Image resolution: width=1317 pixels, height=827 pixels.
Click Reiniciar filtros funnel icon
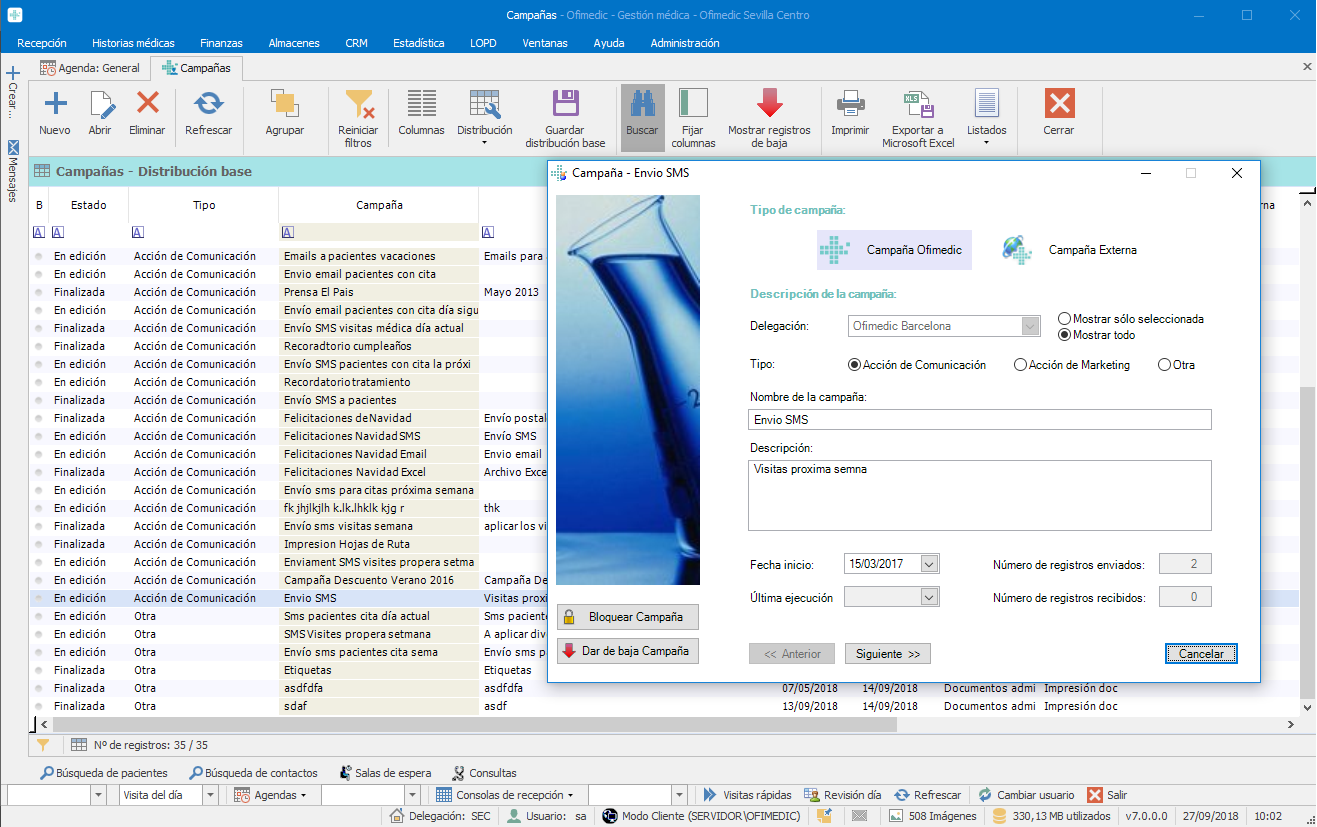click(358, 104)
